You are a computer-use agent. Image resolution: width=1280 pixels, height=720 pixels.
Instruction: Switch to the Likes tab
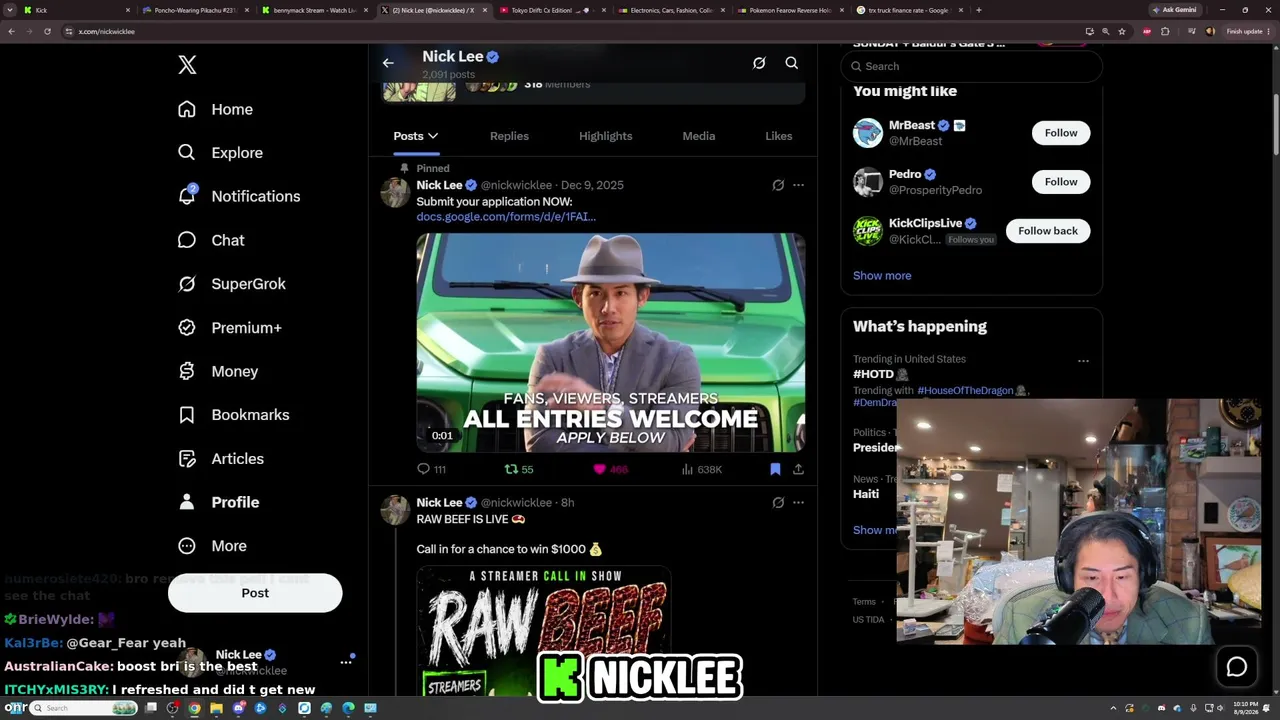779,136
